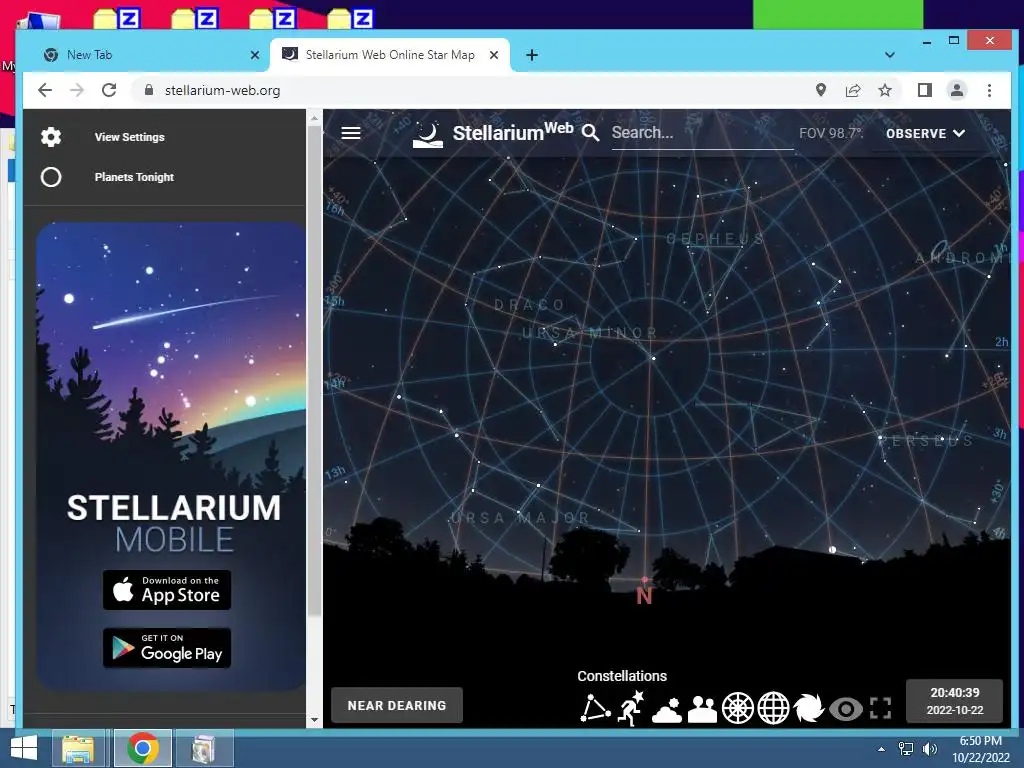This screenshot has width=1024, height=768.
Task: Click Download on the App Store badge
Action: [167, 590]
